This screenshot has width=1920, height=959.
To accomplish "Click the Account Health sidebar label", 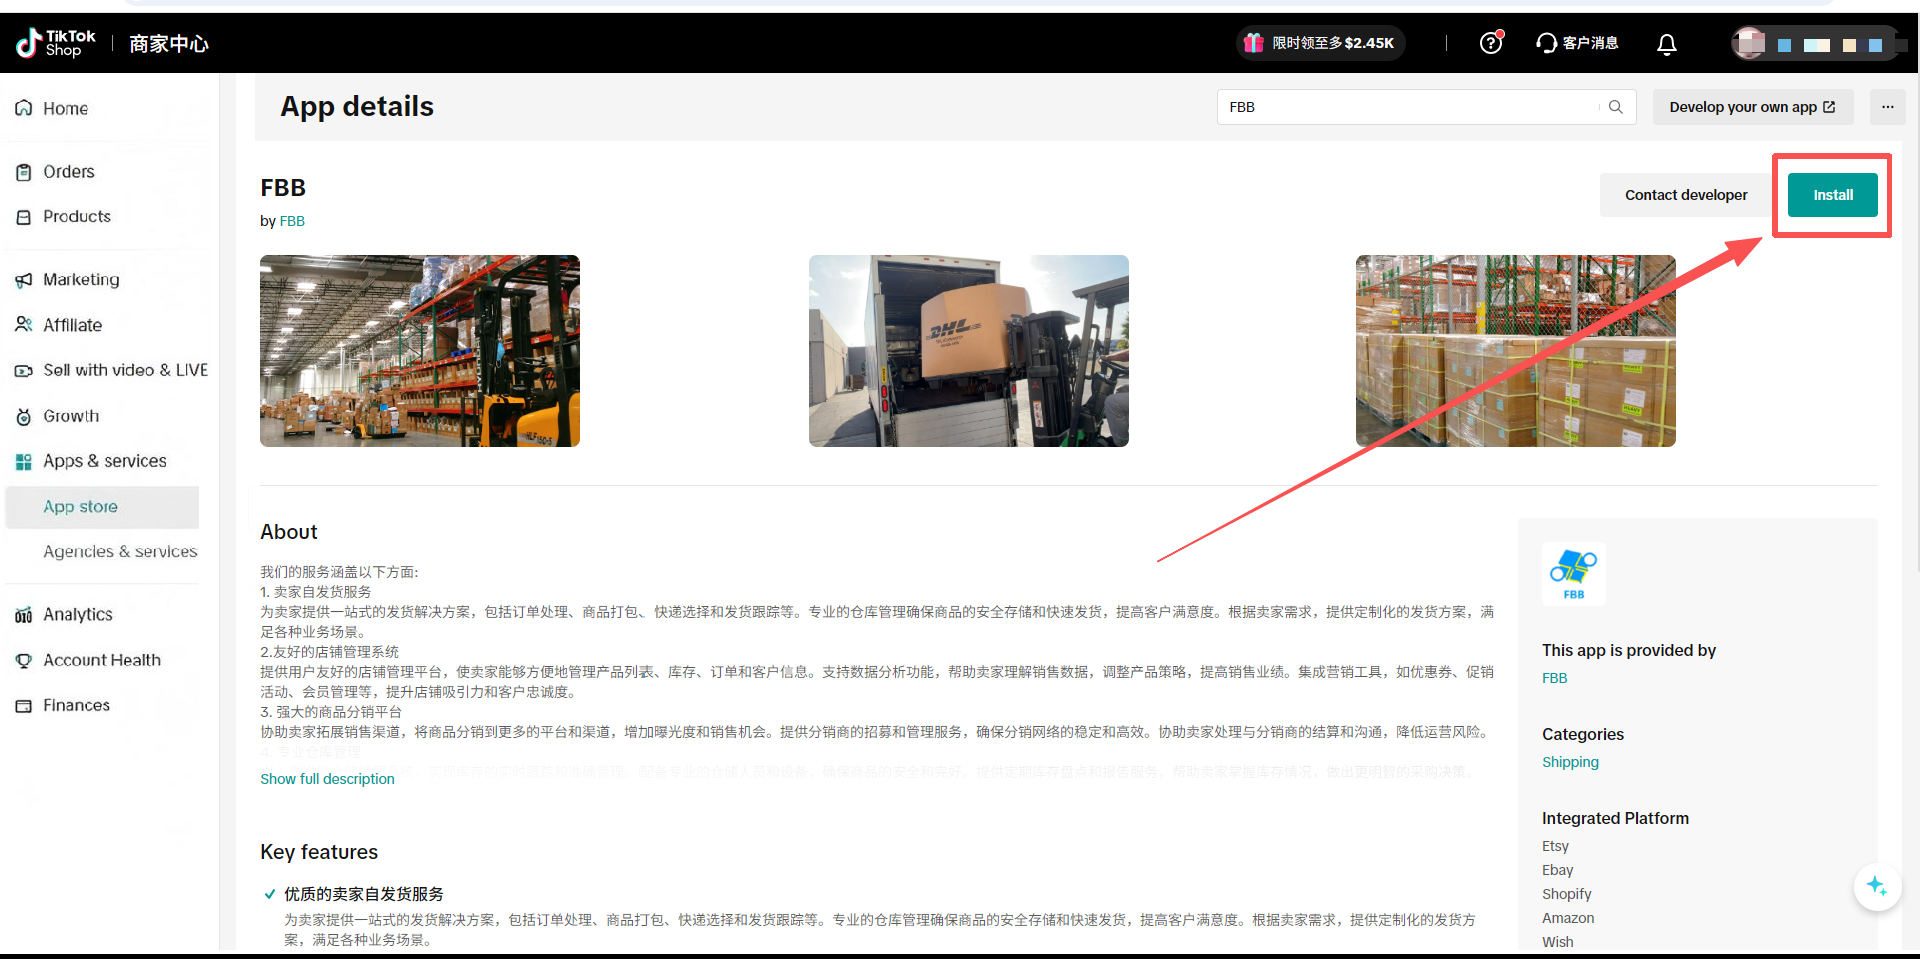I will pyautogui.click(x=102, y=660).
